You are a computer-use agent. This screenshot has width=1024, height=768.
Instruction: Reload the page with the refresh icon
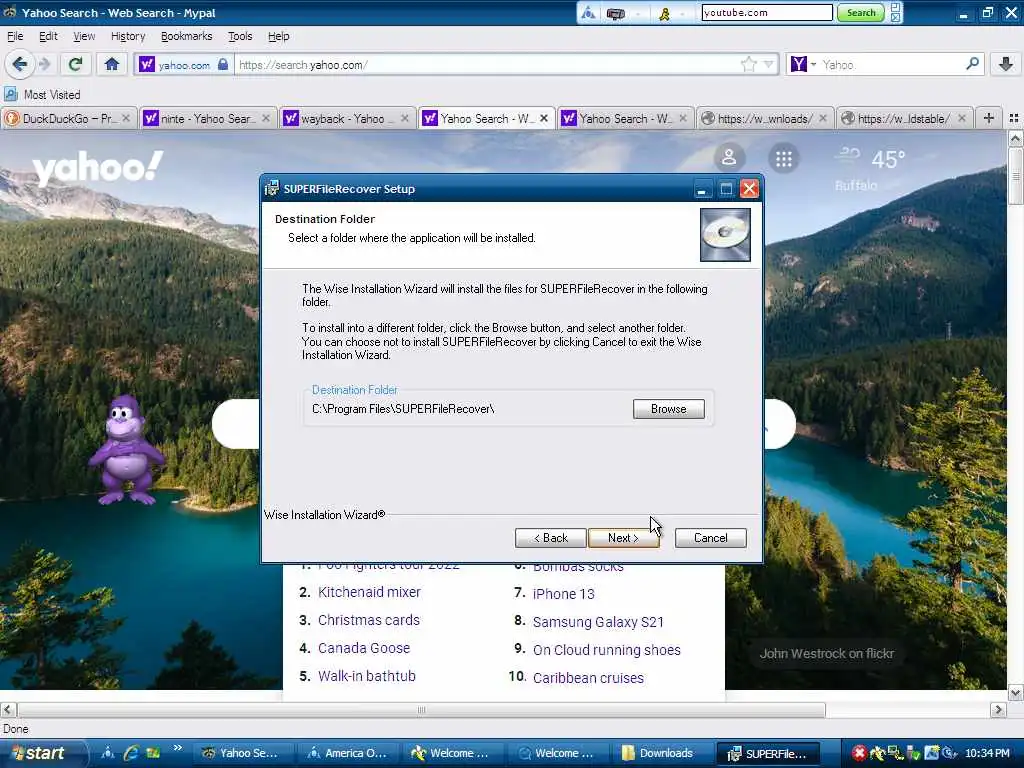coord(75,64)
